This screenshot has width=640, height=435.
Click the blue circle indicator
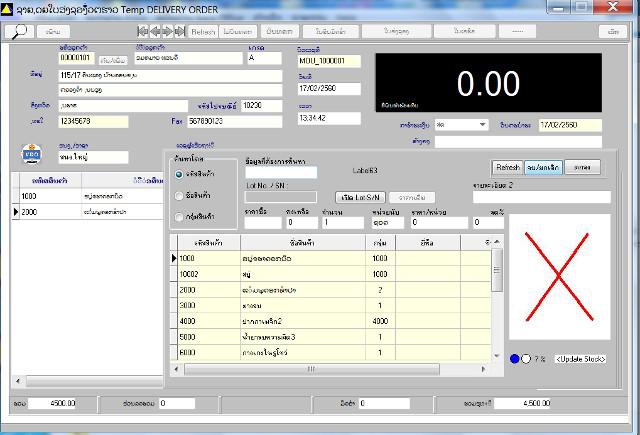tap(514, 359)
